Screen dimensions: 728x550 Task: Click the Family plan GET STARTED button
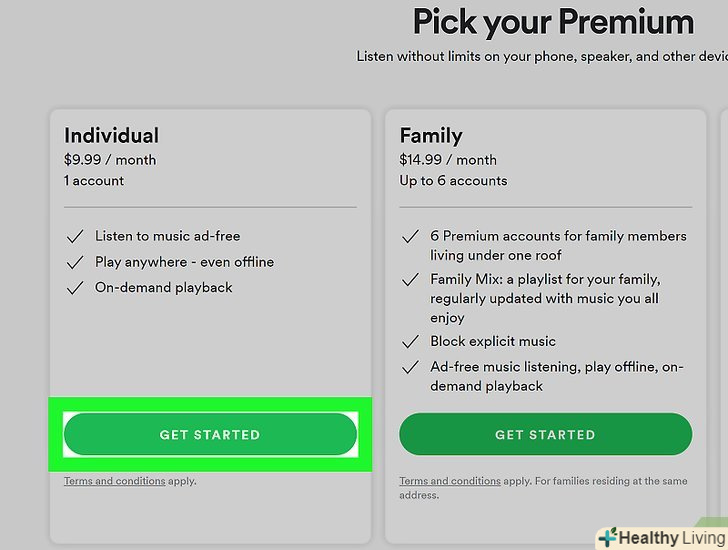(x=545, y=435)
